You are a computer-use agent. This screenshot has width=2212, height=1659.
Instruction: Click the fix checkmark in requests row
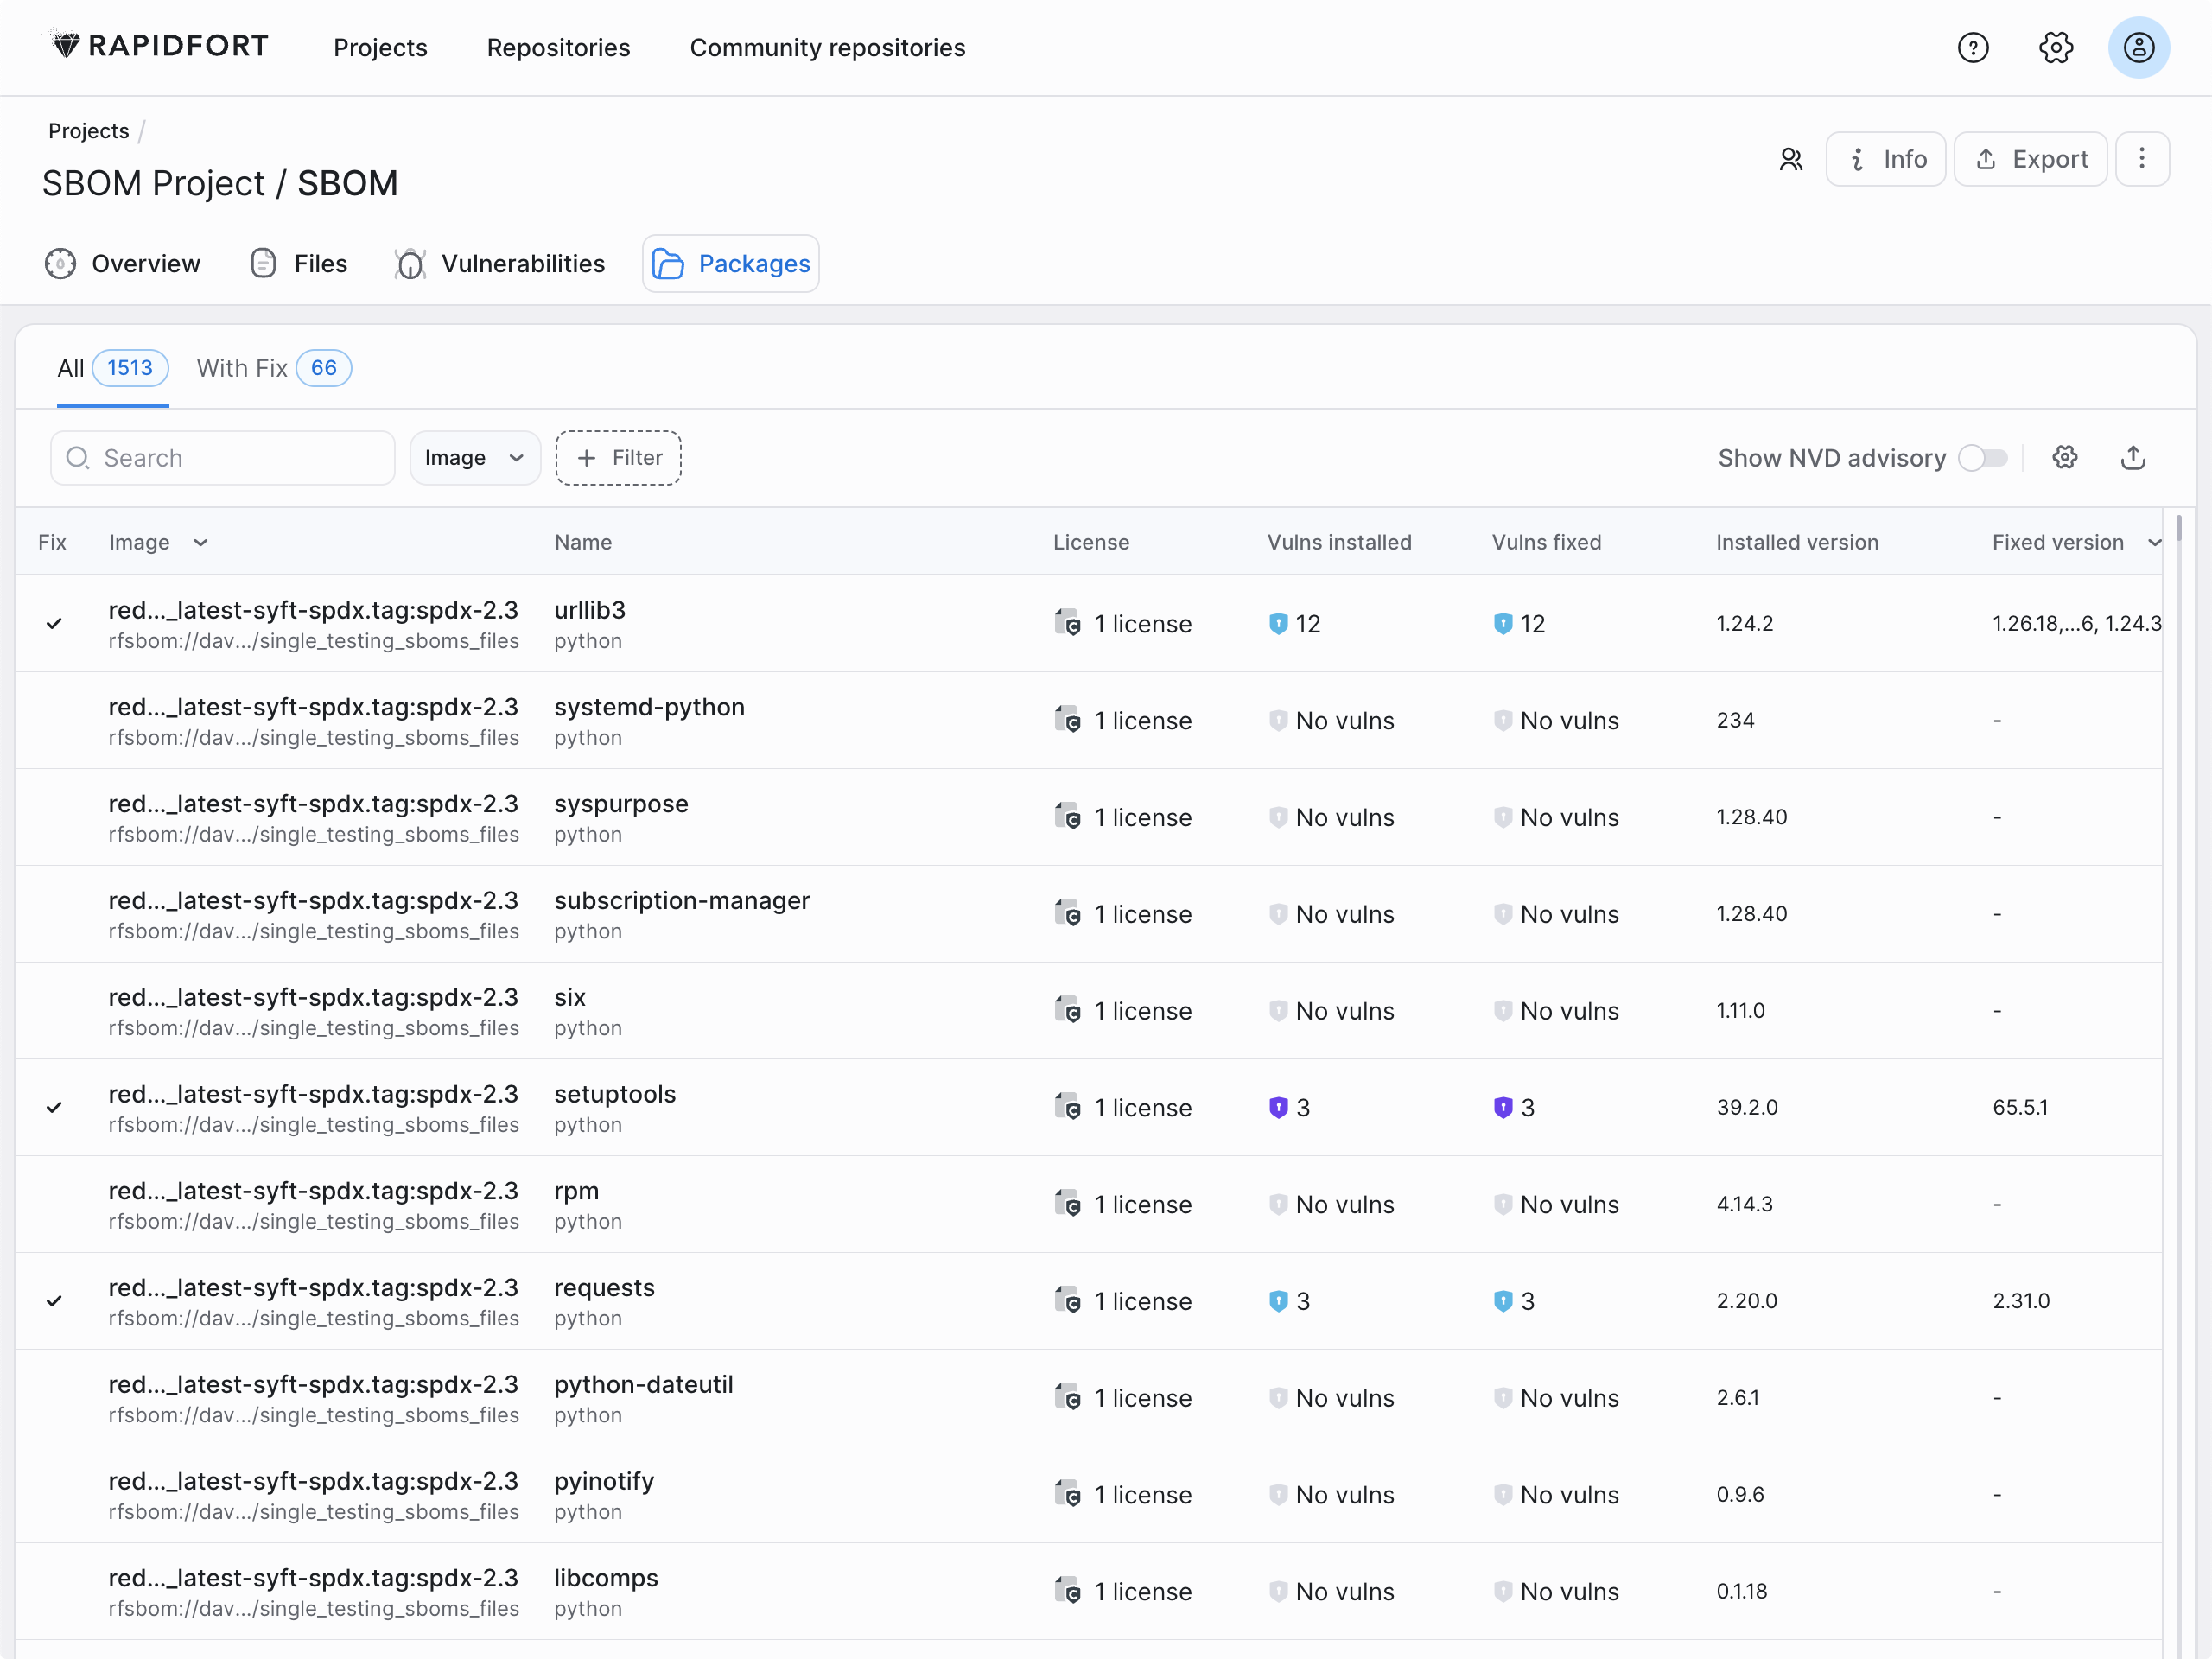coord(54,1300)
